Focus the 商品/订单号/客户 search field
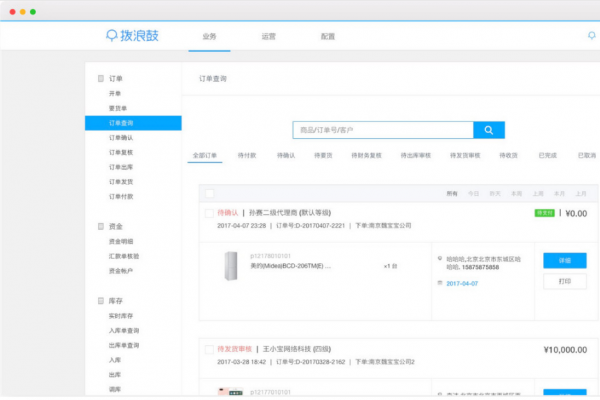This screenshot has width=600, height=400. click(382, 130)
